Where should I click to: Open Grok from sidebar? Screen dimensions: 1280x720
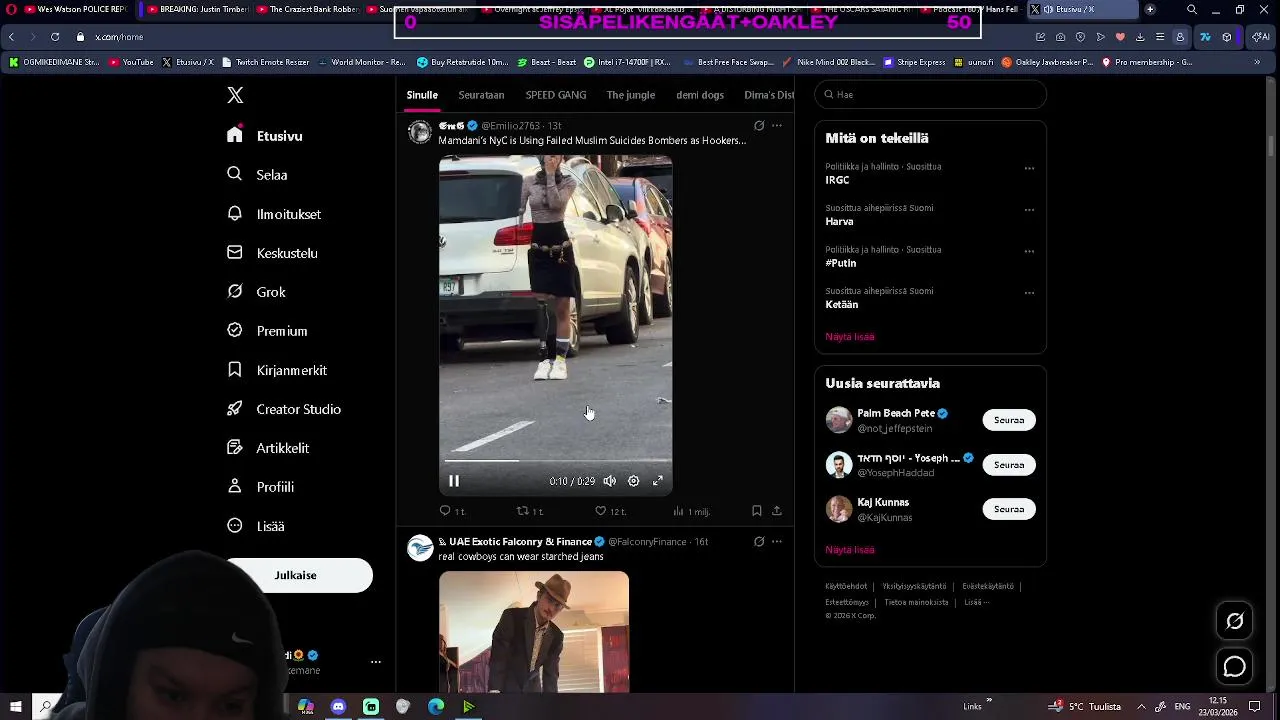(256, 292)
